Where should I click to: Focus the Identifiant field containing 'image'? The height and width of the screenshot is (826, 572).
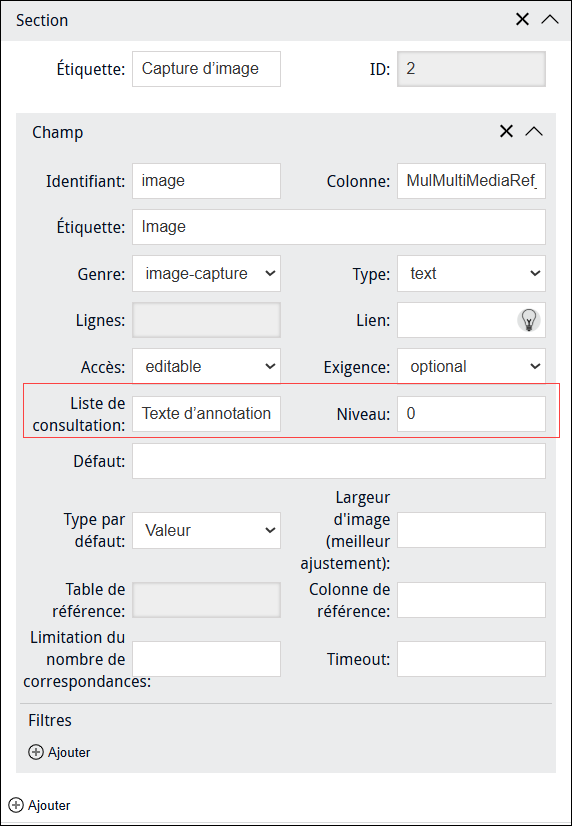point(206,181)
